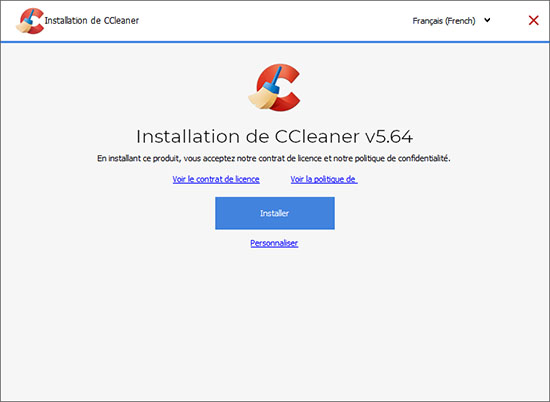
Task: Click blank title bar area beside the title
Action: click(x=274, y=21)
